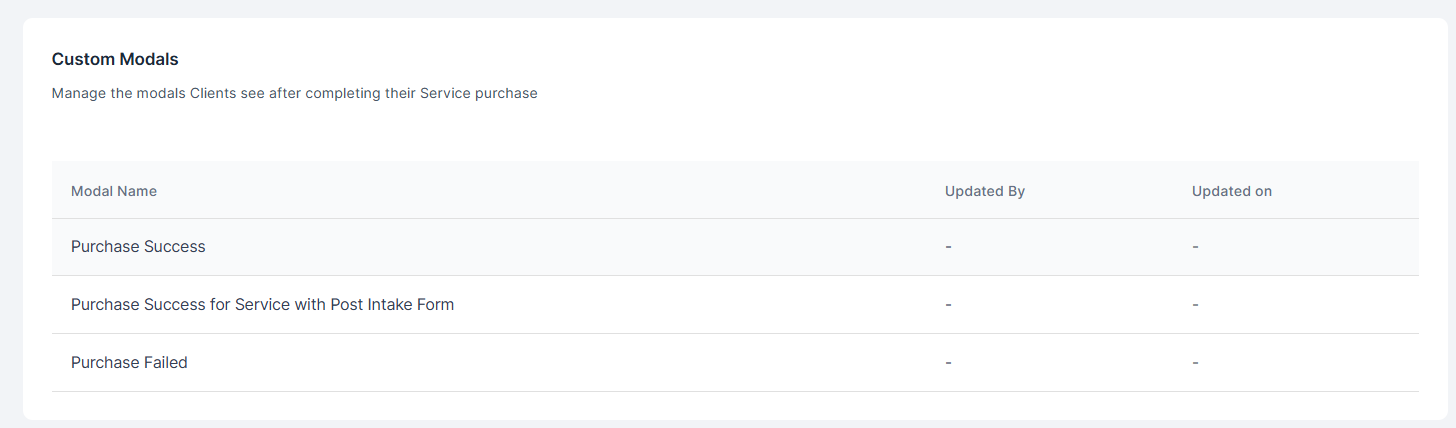The image size is (1456, 428).
Task: Click the Updated By column header
Action: 984,191
